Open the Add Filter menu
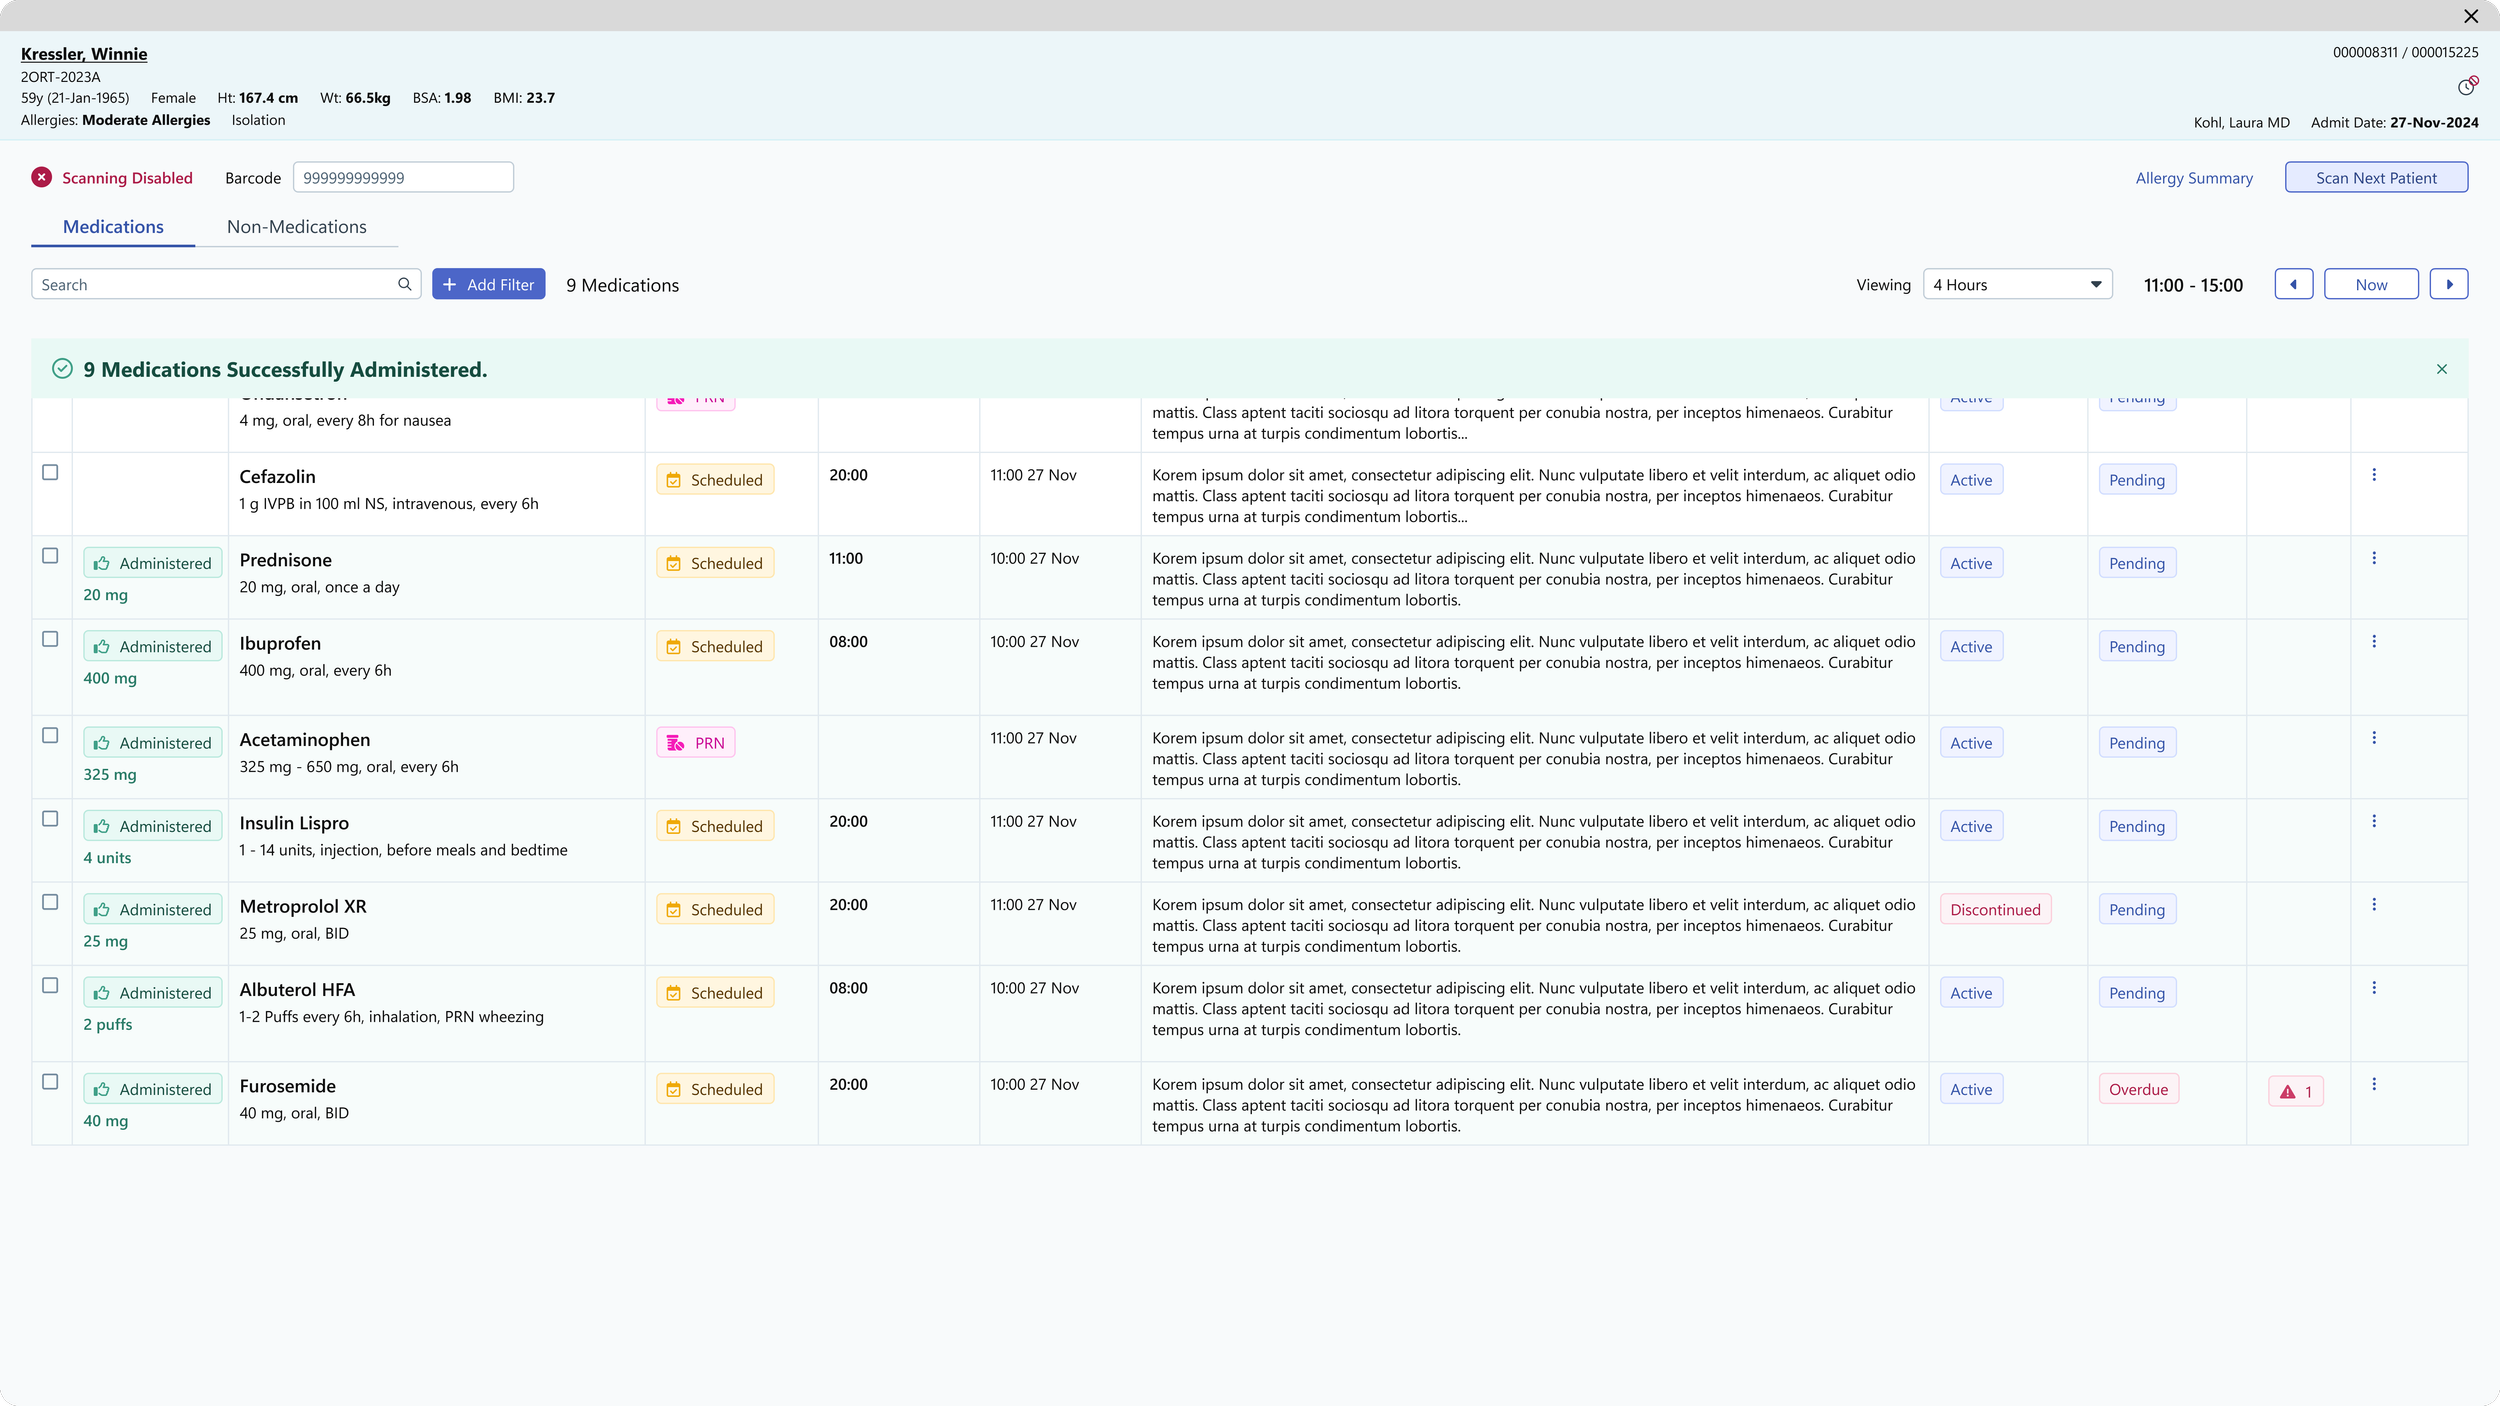Image resolution: width=2500 pixels, height=1406 pixels. [488, 284]
